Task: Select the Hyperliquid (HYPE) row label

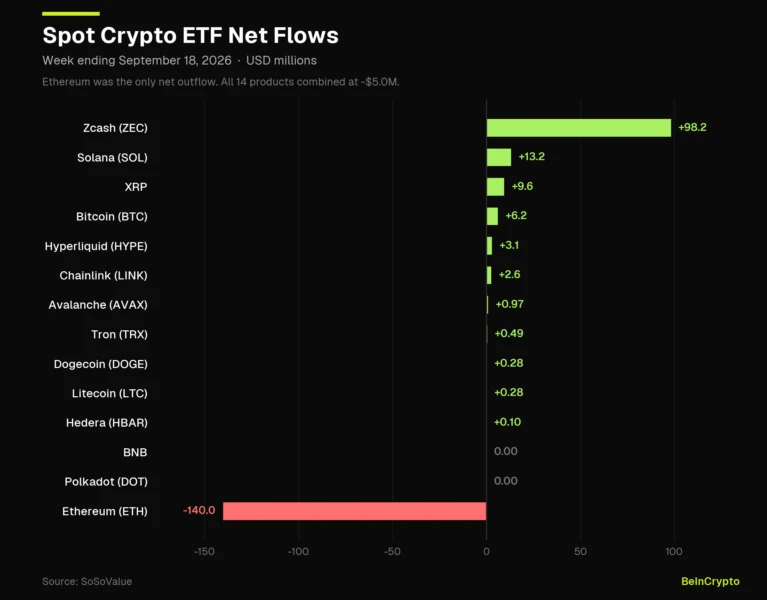Action: coord(96,246)
